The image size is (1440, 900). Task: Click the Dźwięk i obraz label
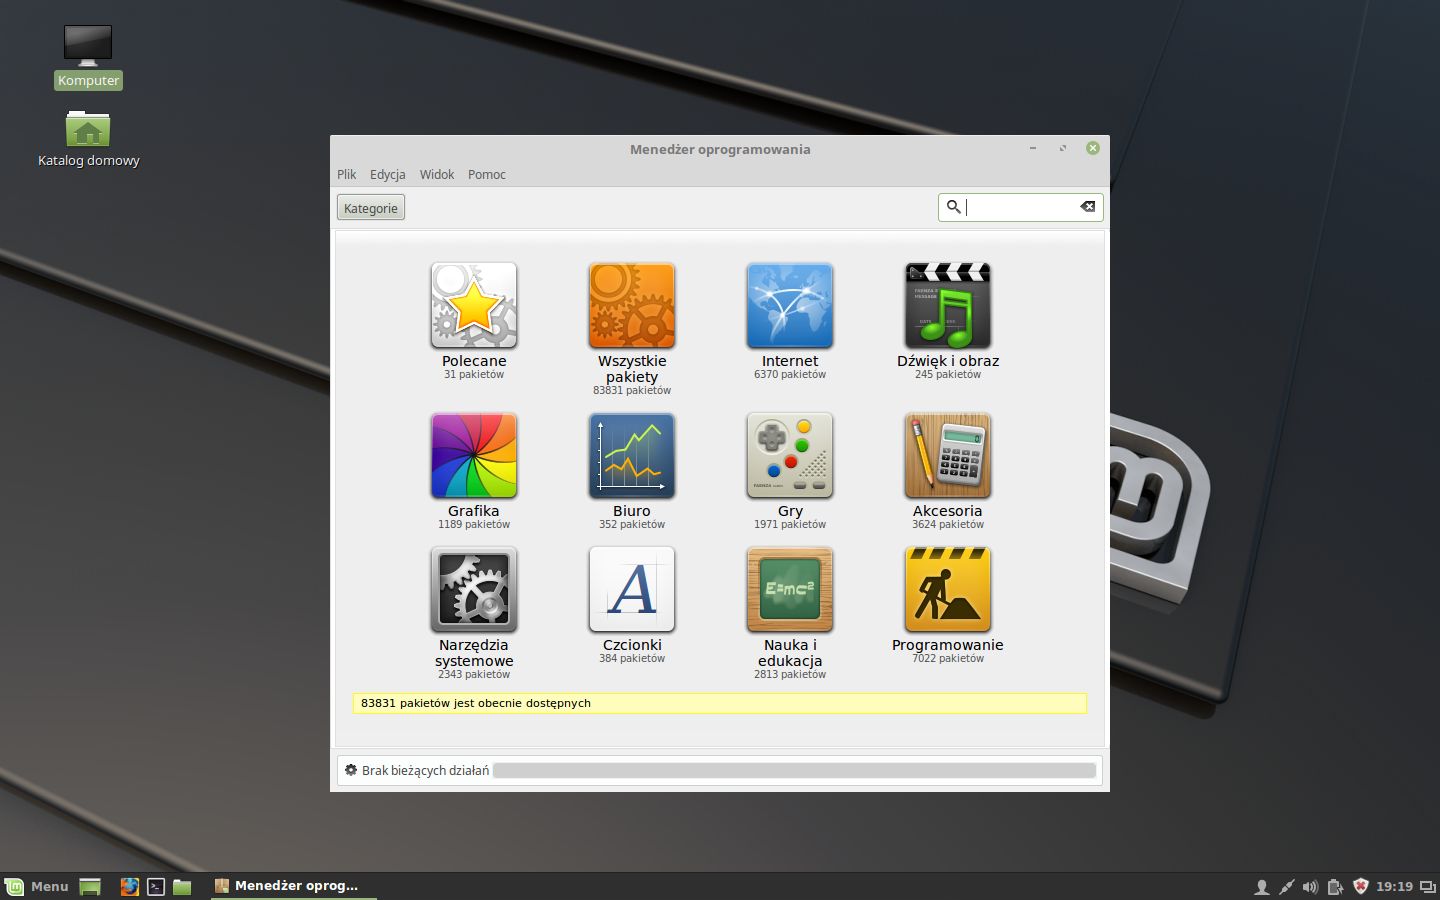[x=948, y=361]
